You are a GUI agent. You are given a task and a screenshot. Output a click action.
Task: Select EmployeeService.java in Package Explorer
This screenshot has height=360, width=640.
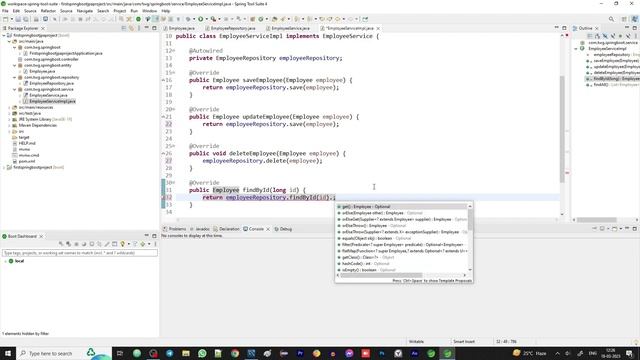[48, 95]
